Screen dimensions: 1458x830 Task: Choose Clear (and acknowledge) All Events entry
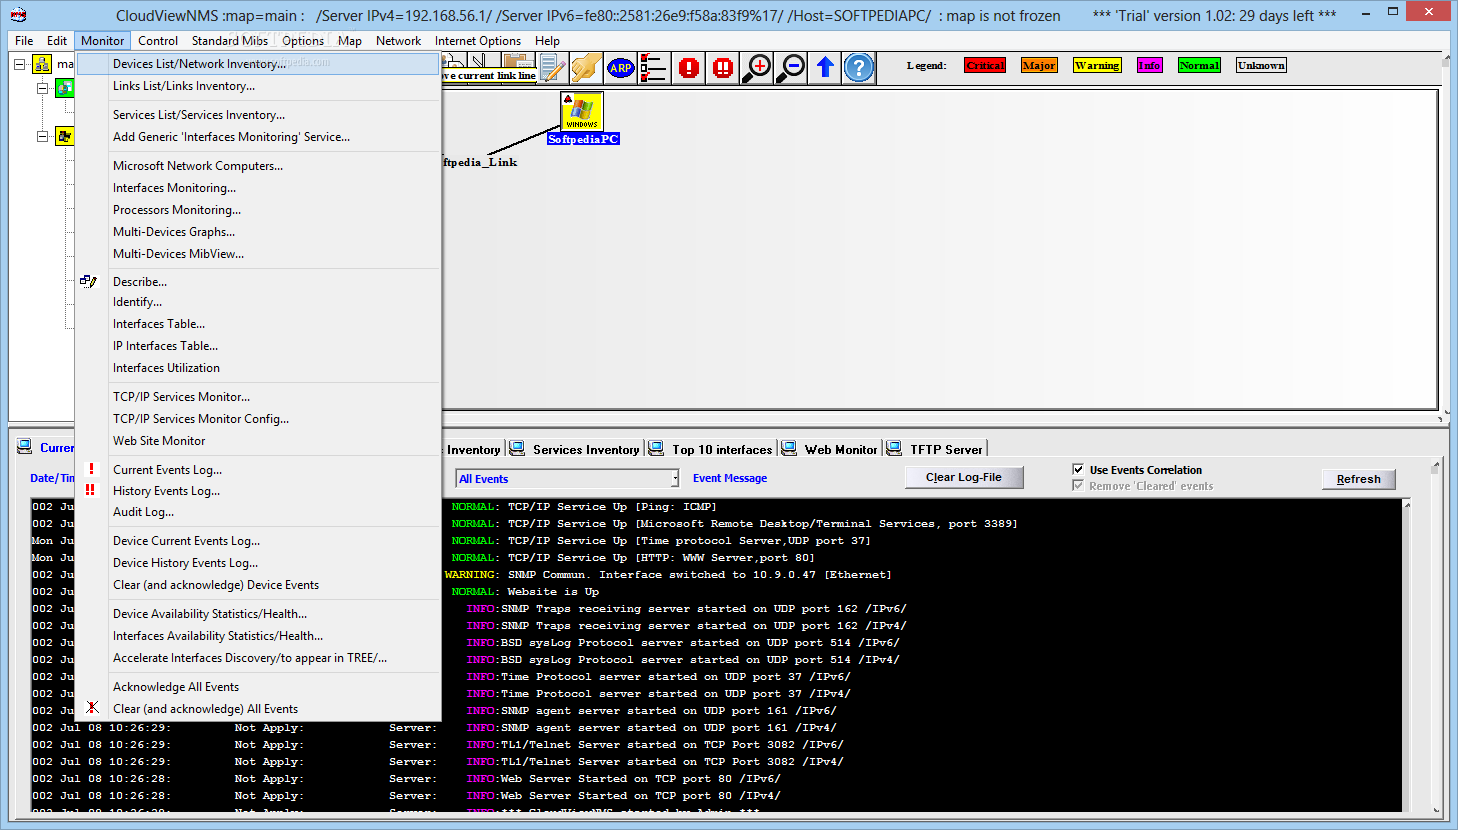tap(258, 709)
